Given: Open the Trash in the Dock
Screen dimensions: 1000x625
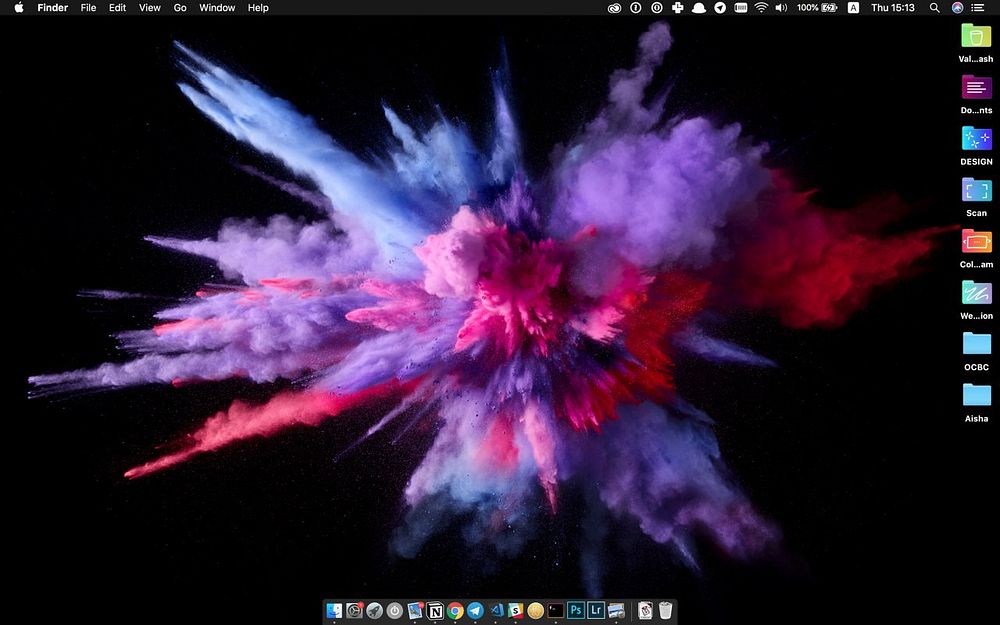Looking at the screenshot, I should pos(665,611).
